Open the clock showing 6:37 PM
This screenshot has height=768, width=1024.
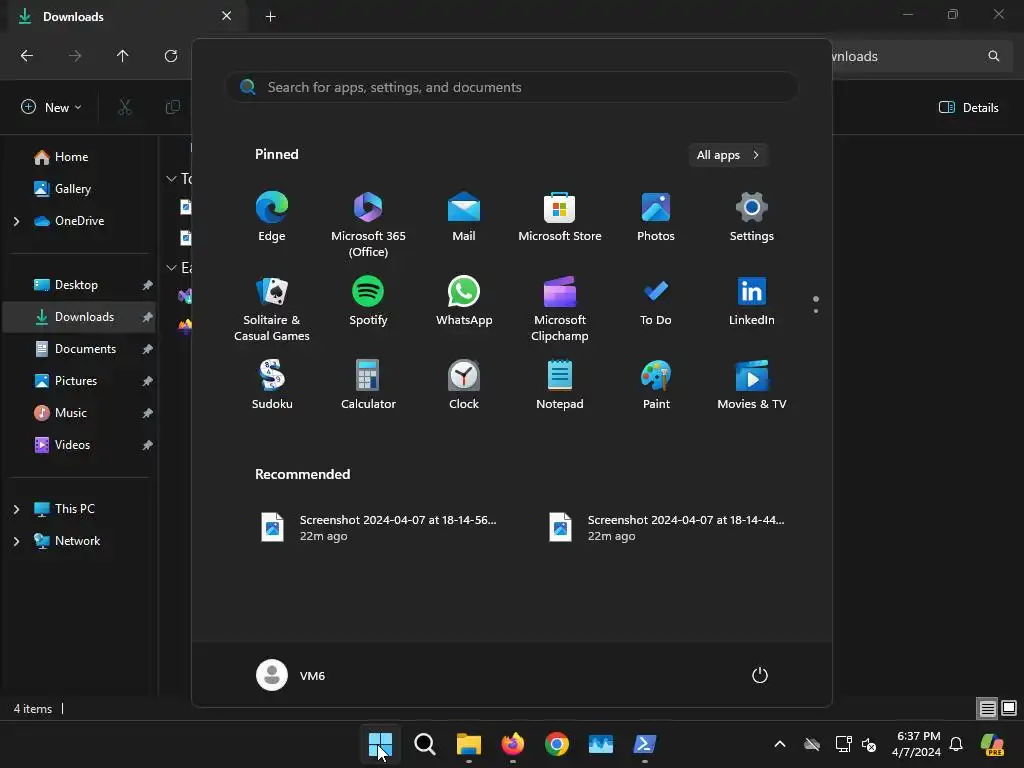[x=917, y=744]
